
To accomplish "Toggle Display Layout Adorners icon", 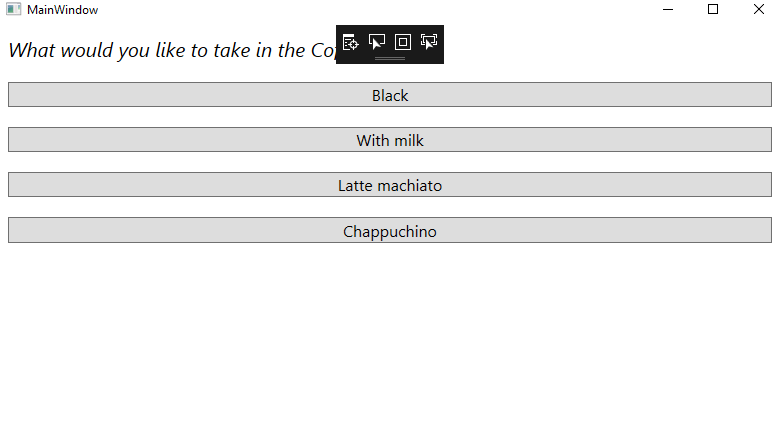I will (402, 42).
